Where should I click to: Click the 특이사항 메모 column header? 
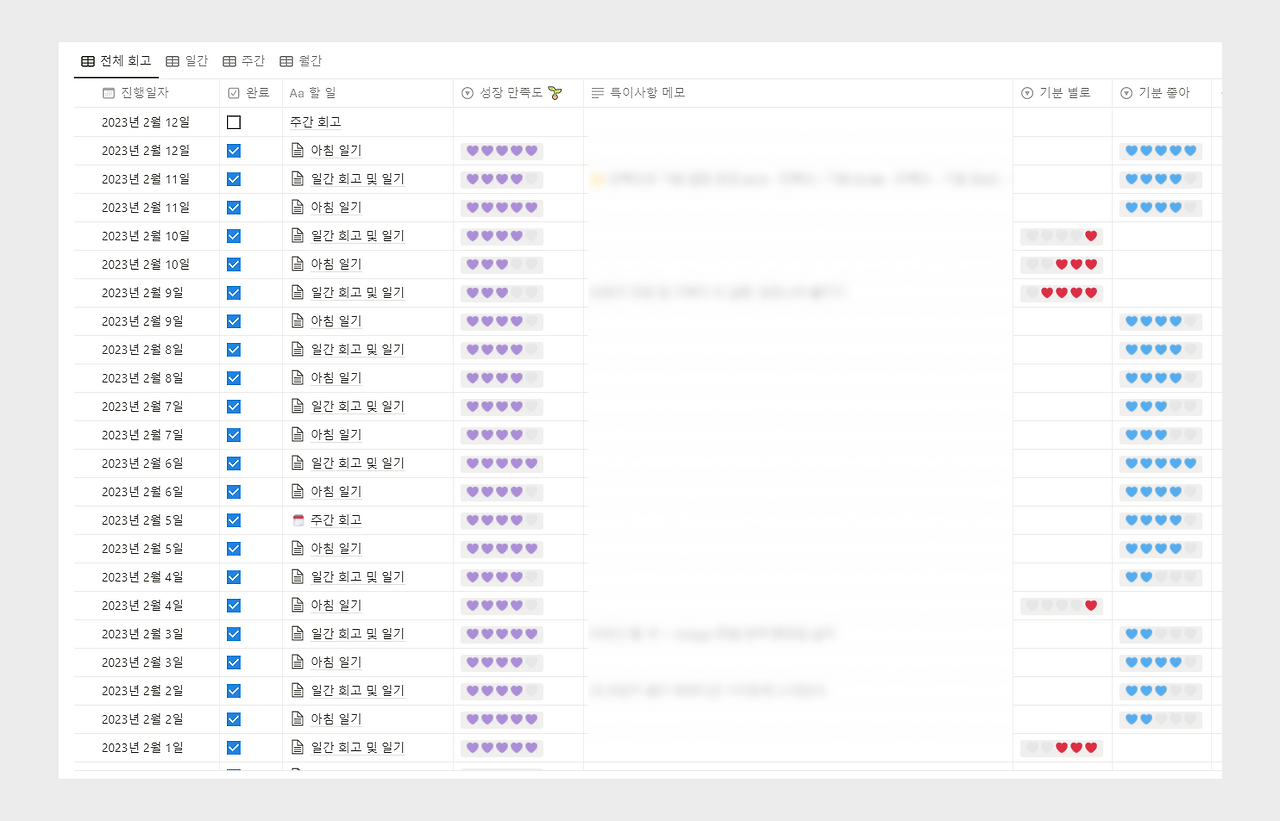[798, 93]
